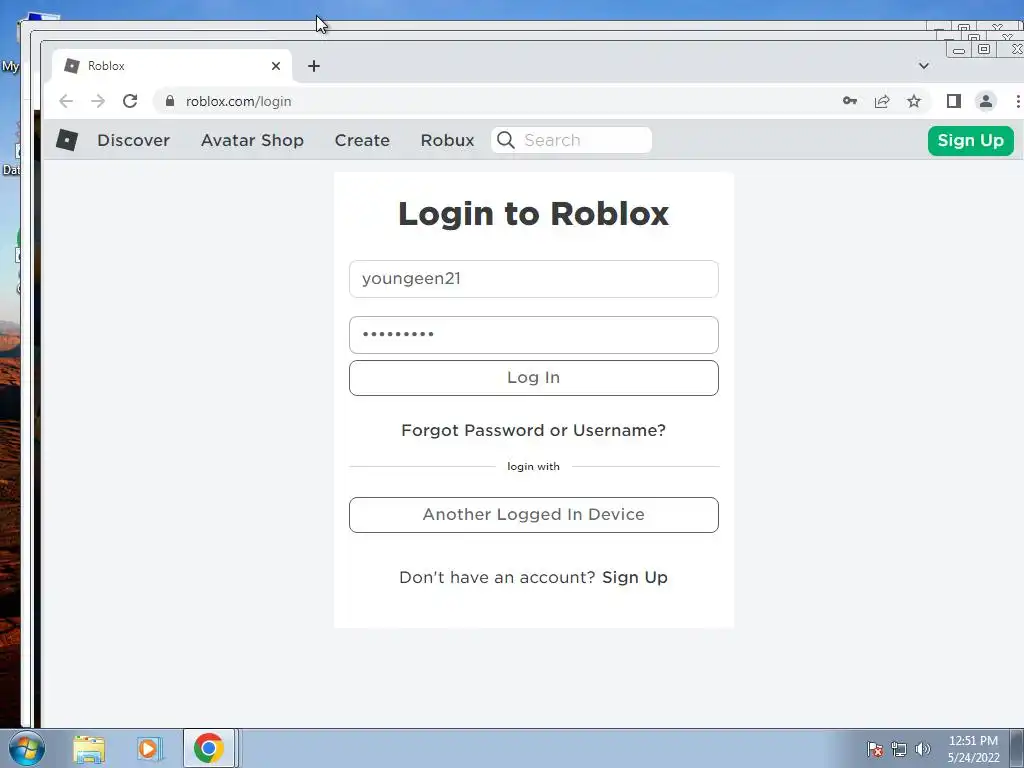This screenshot has height=768, width=1024.
Task: Click the browser back arrow
Action: [66, 101]
